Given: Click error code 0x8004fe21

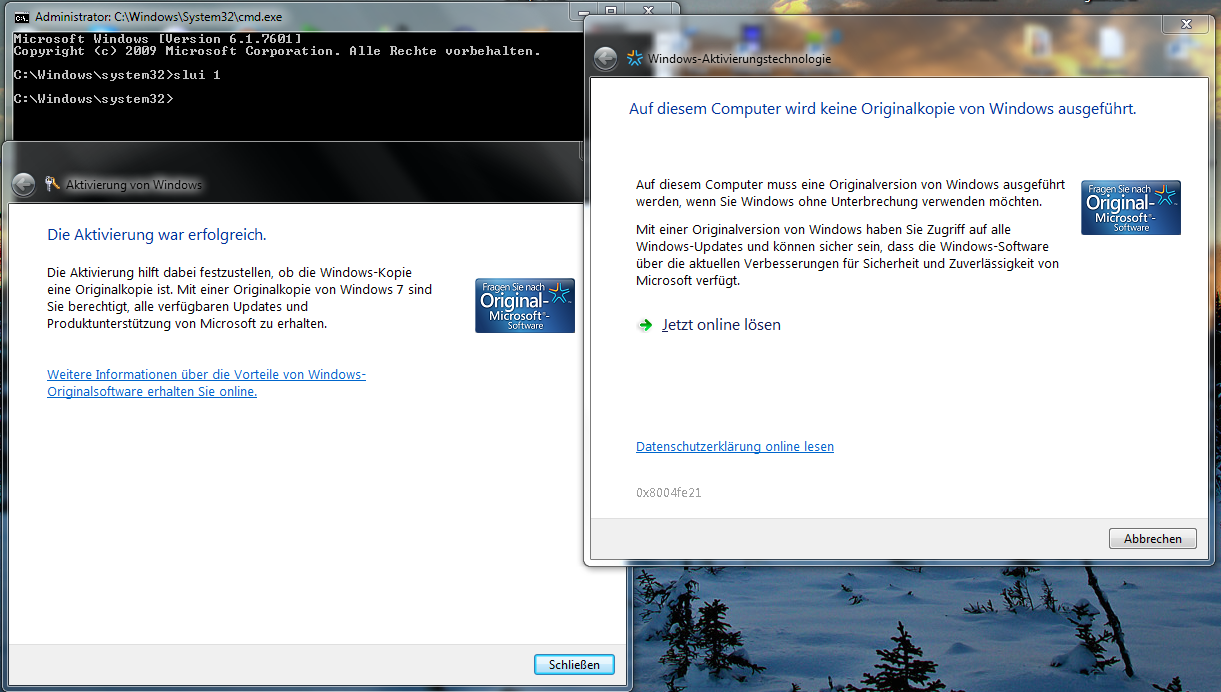Looking at the screenshot, I should click(x=669, y=493).
